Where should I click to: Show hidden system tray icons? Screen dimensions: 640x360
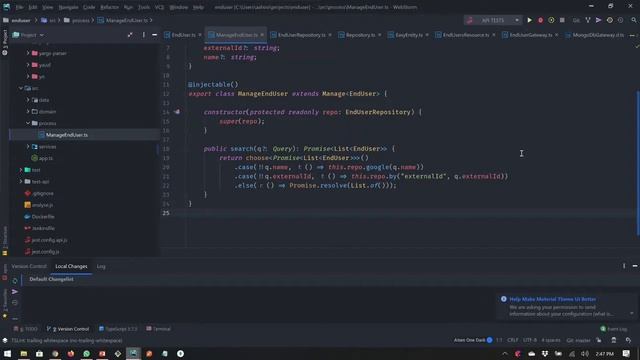click(505, 353)
